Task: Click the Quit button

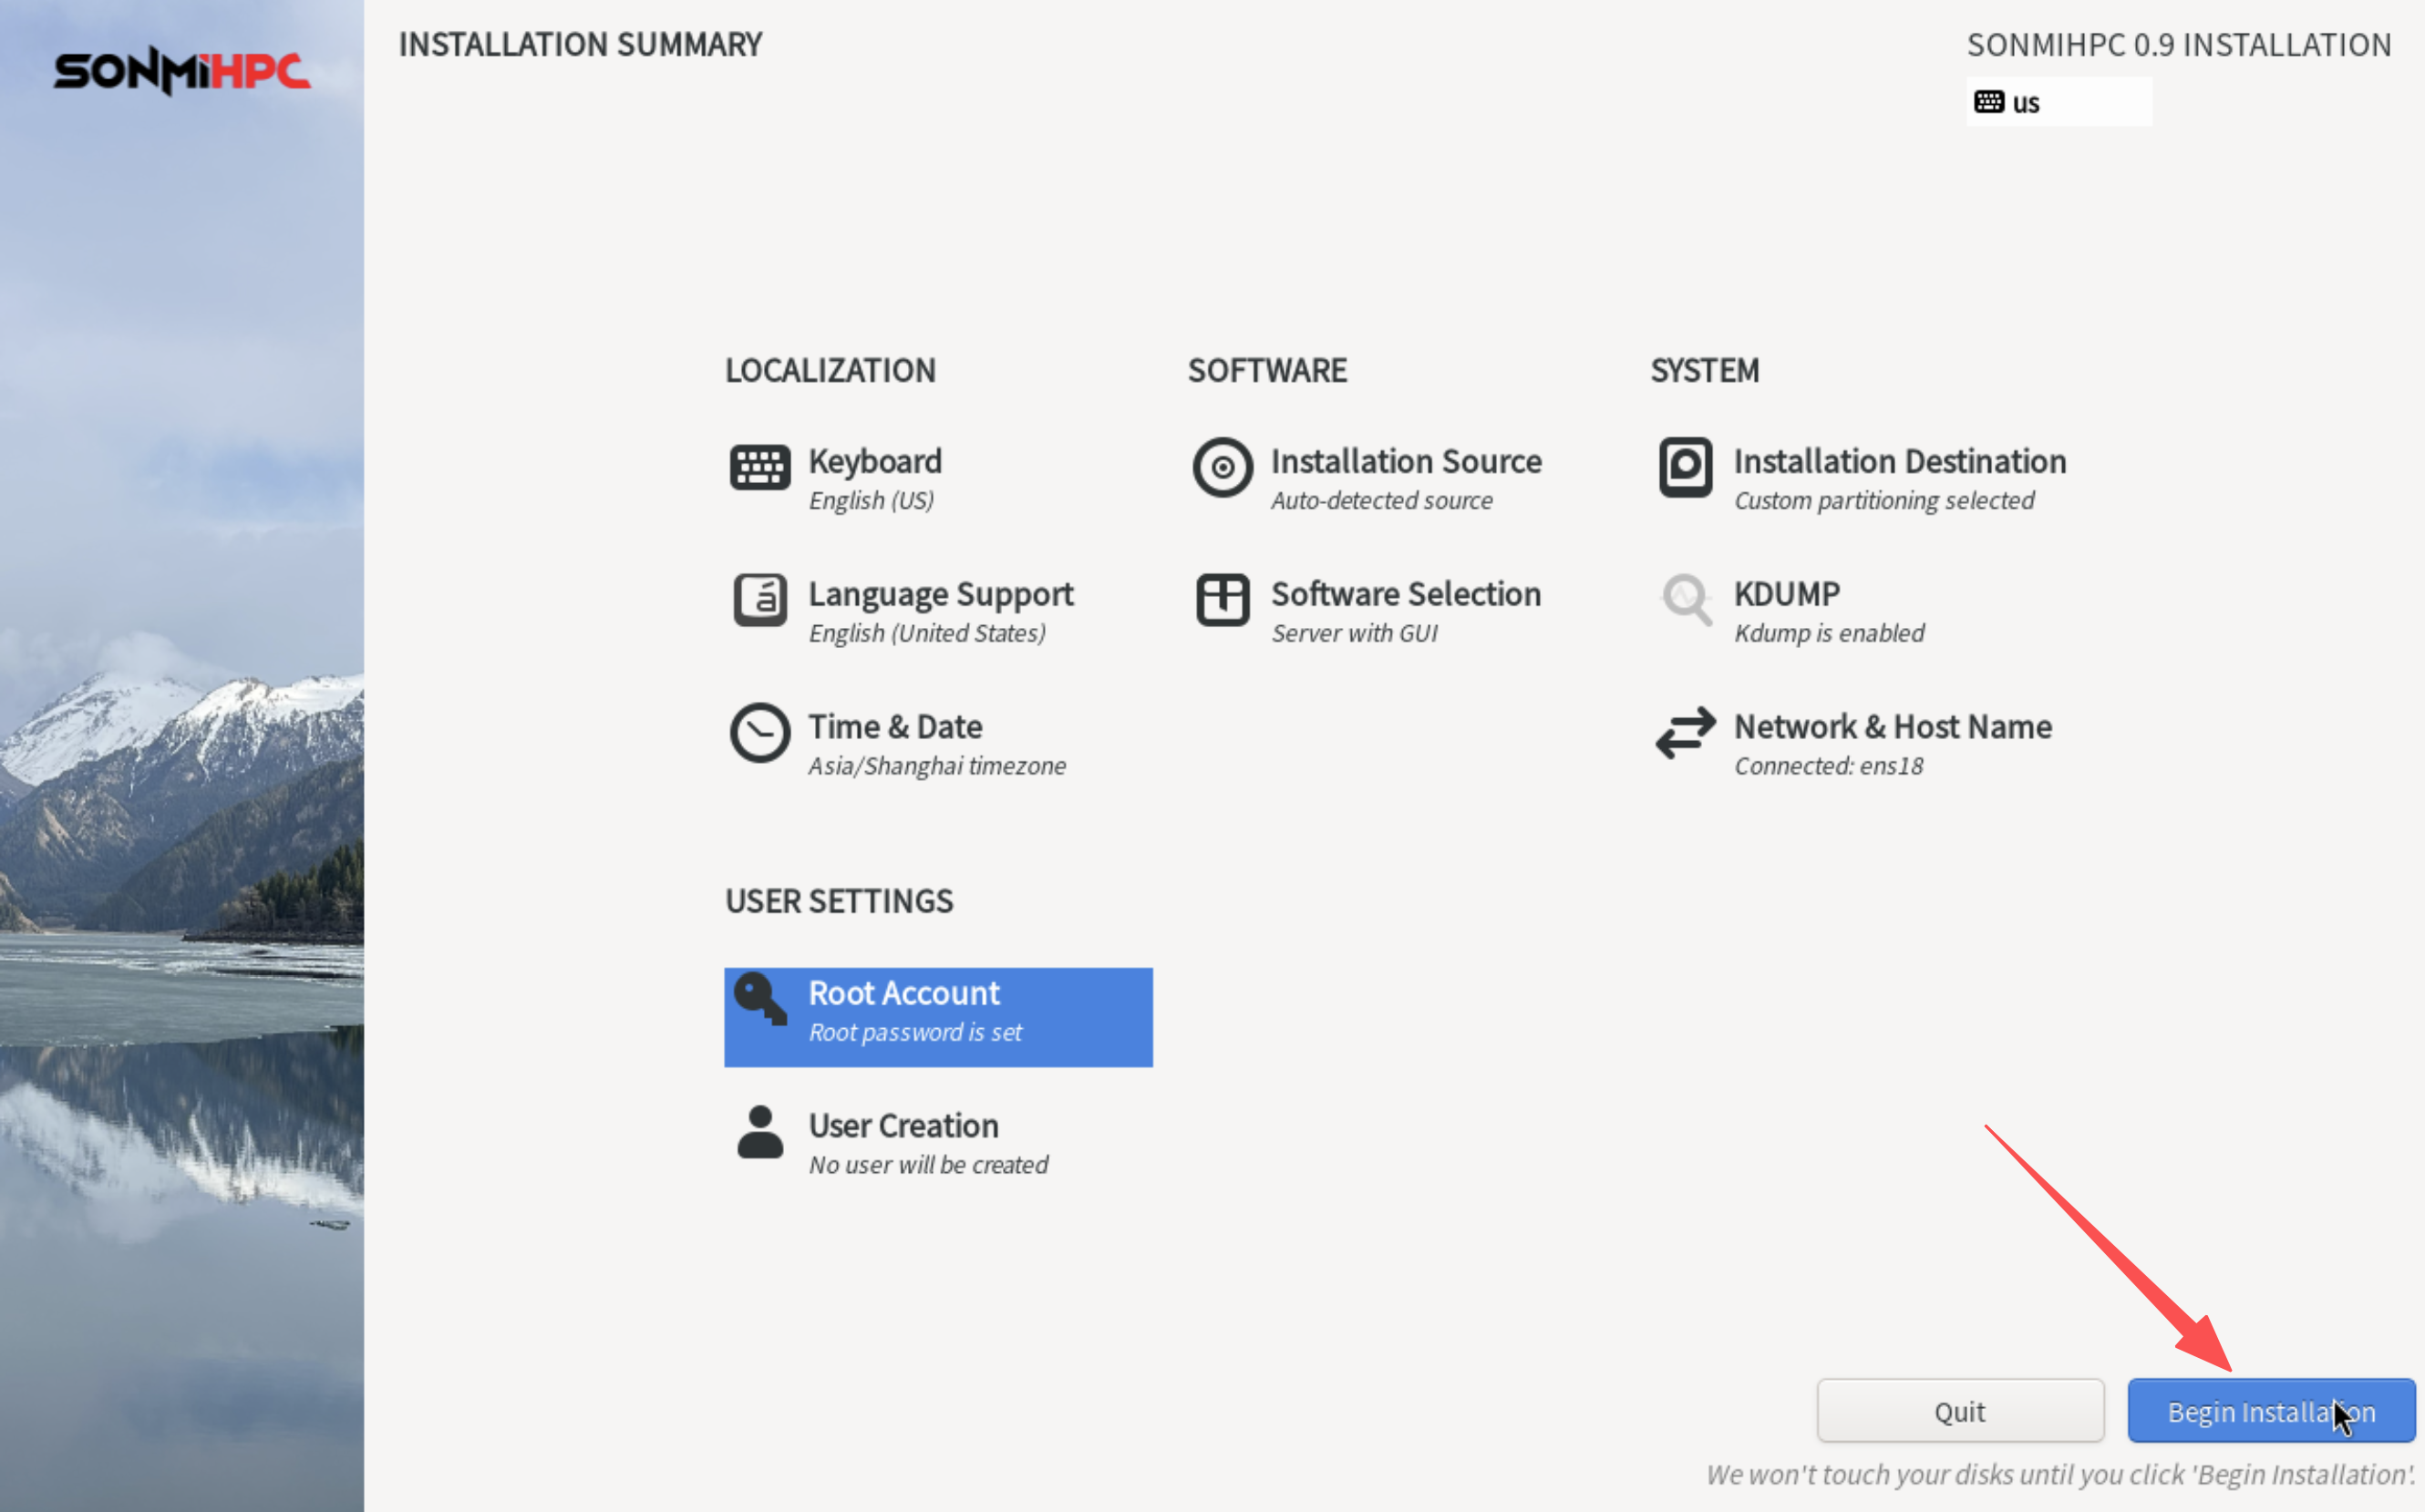Action: (1959, 1410)
